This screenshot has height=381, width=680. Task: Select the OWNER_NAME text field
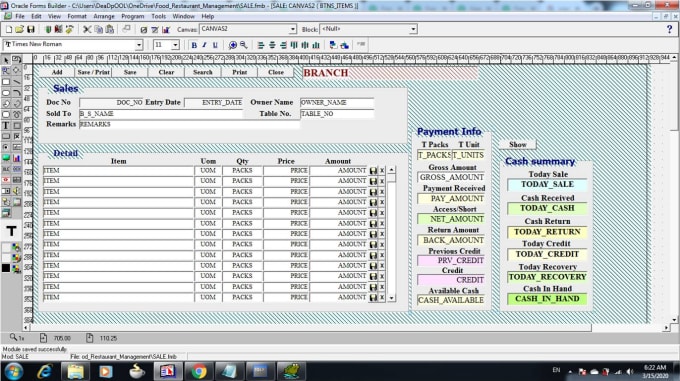pyautogui.click(x=337, y=103)
